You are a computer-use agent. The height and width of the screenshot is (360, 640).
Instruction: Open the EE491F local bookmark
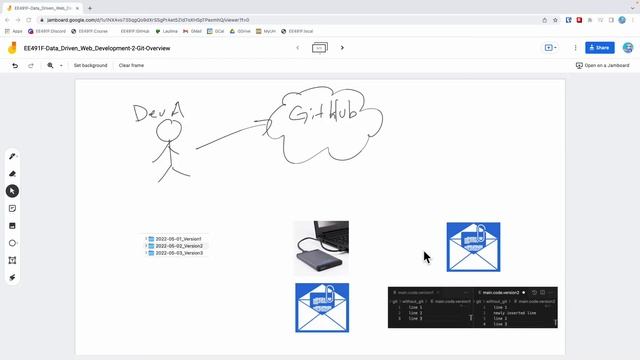297,31
